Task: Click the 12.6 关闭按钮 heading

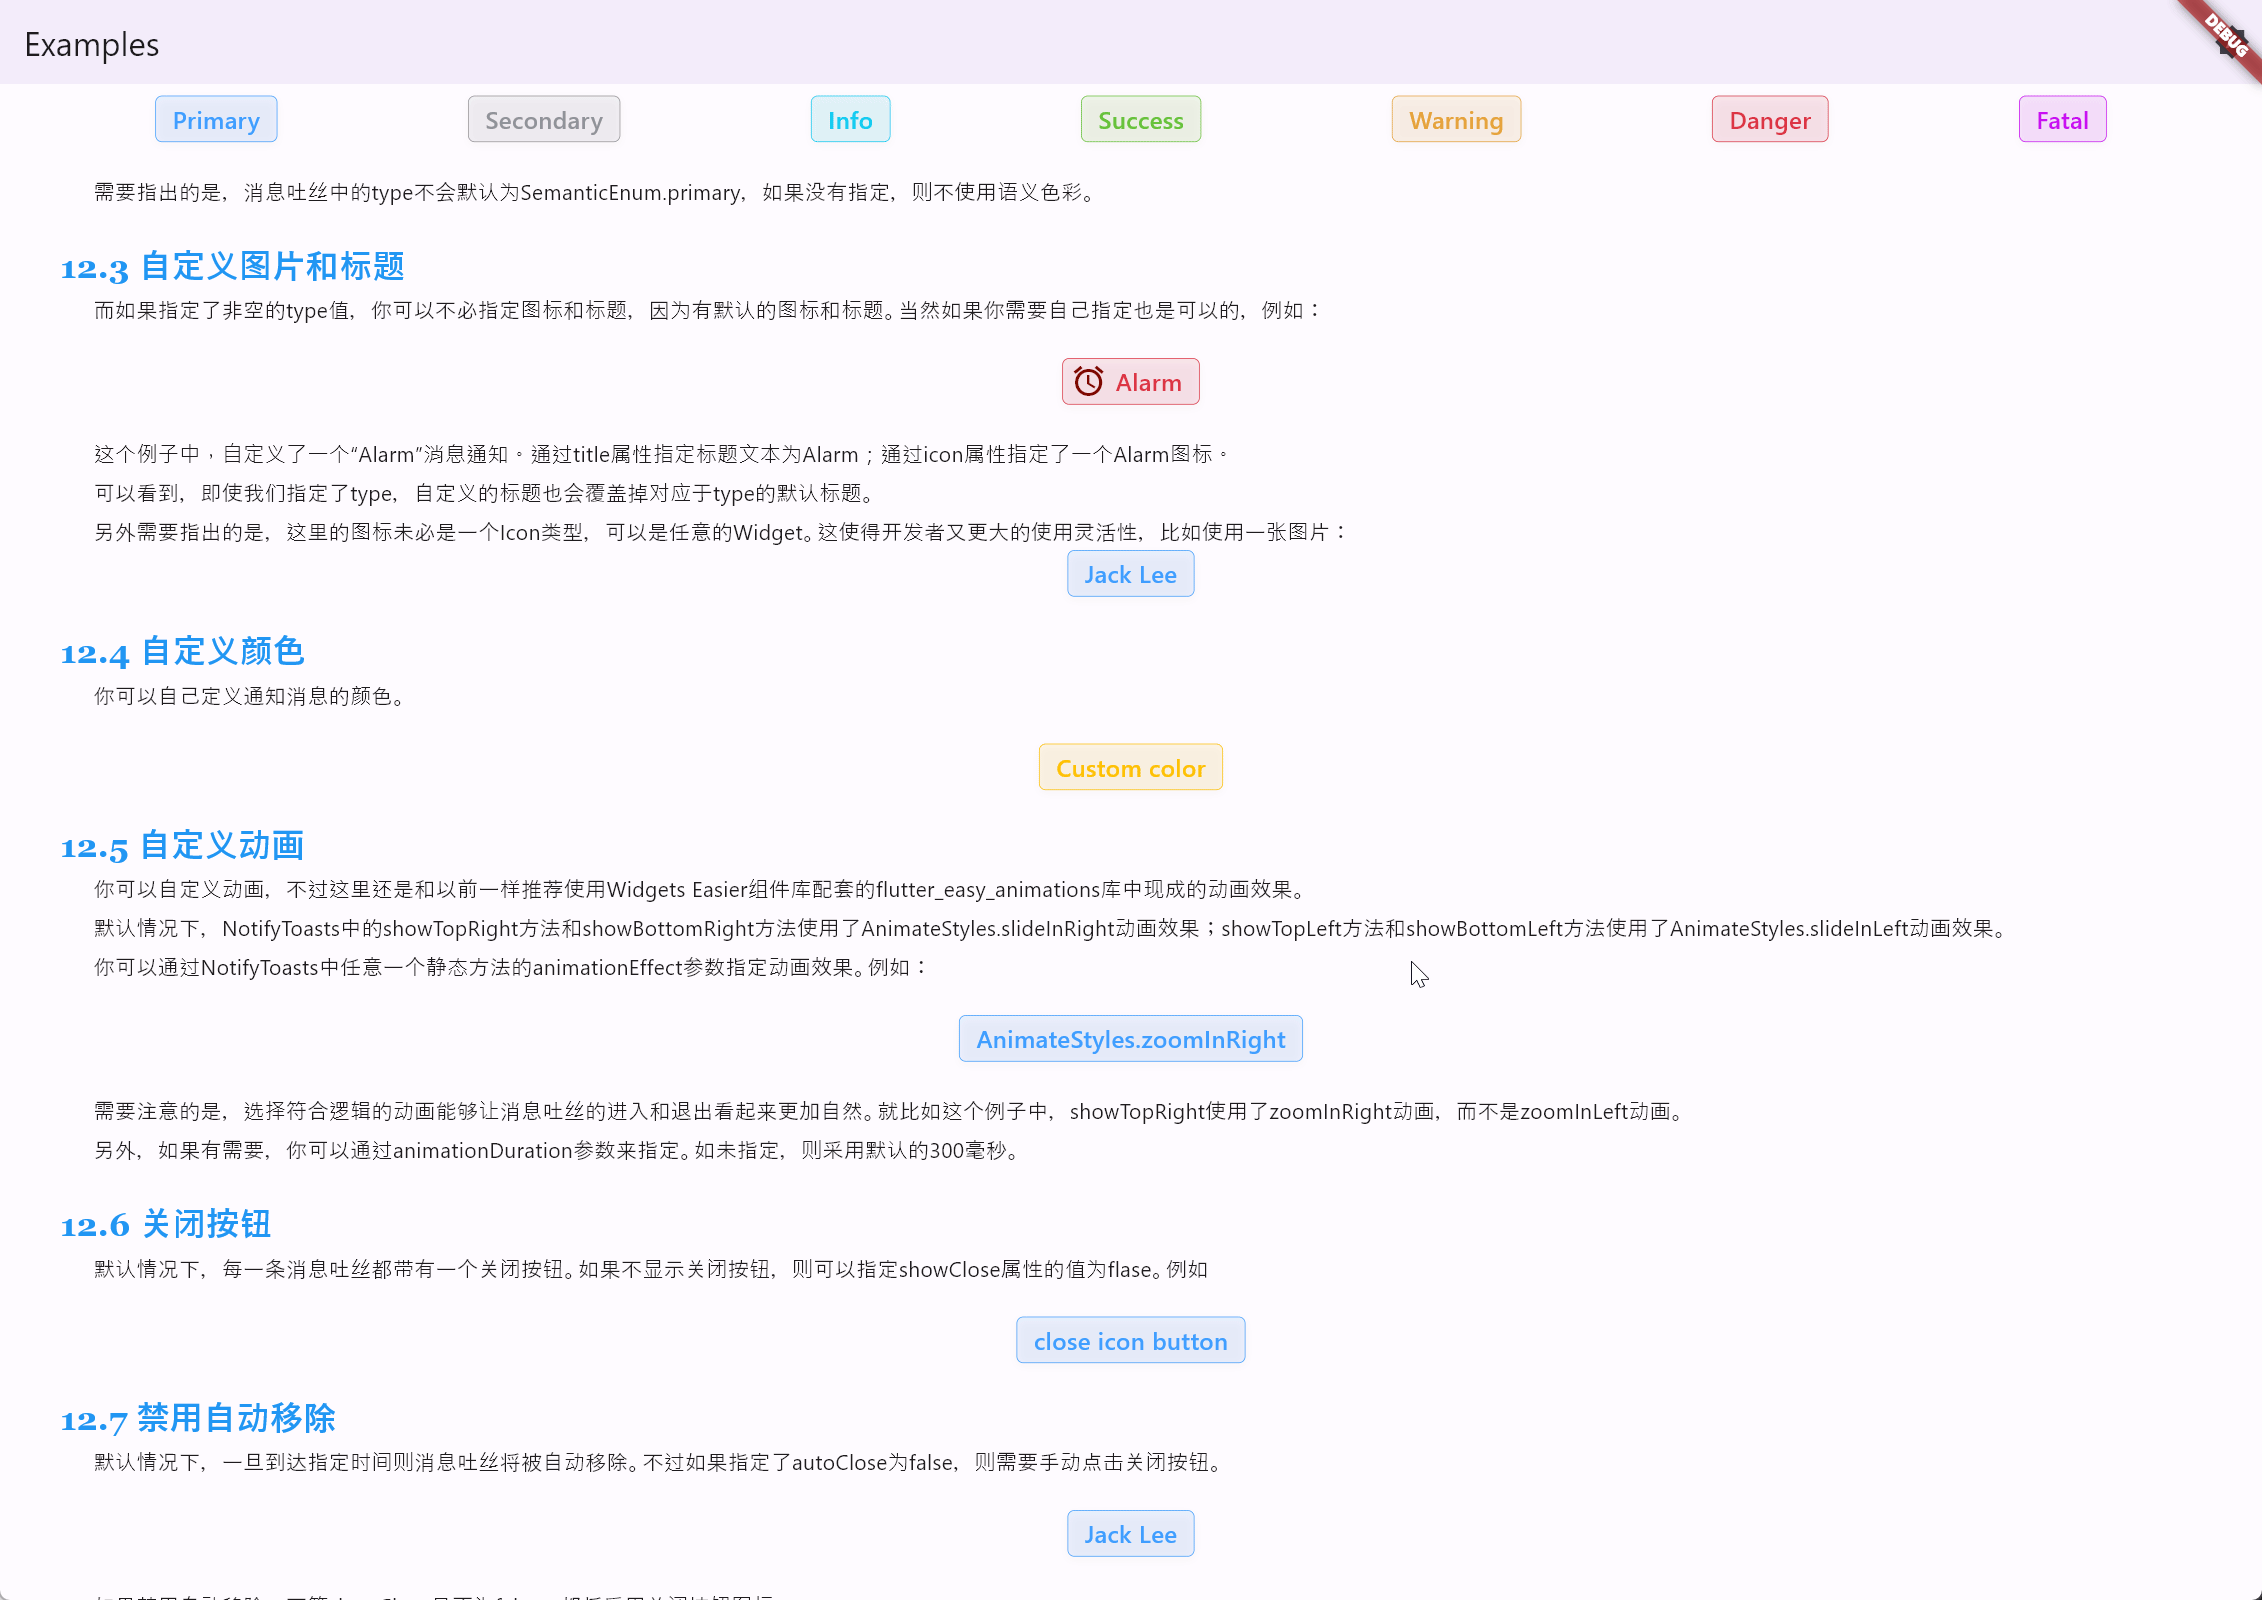Action: 166,1224
